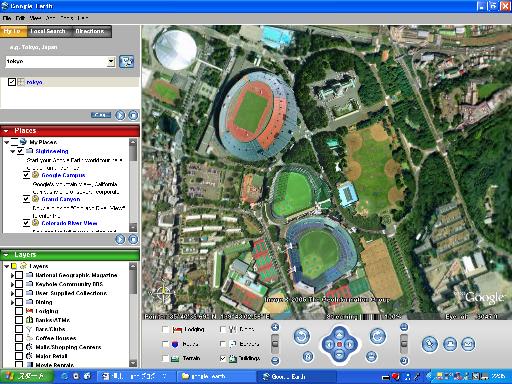Viewport: 512px width, 384px height.
Task: Click the zoom slider handle
Action: (275, 344)
